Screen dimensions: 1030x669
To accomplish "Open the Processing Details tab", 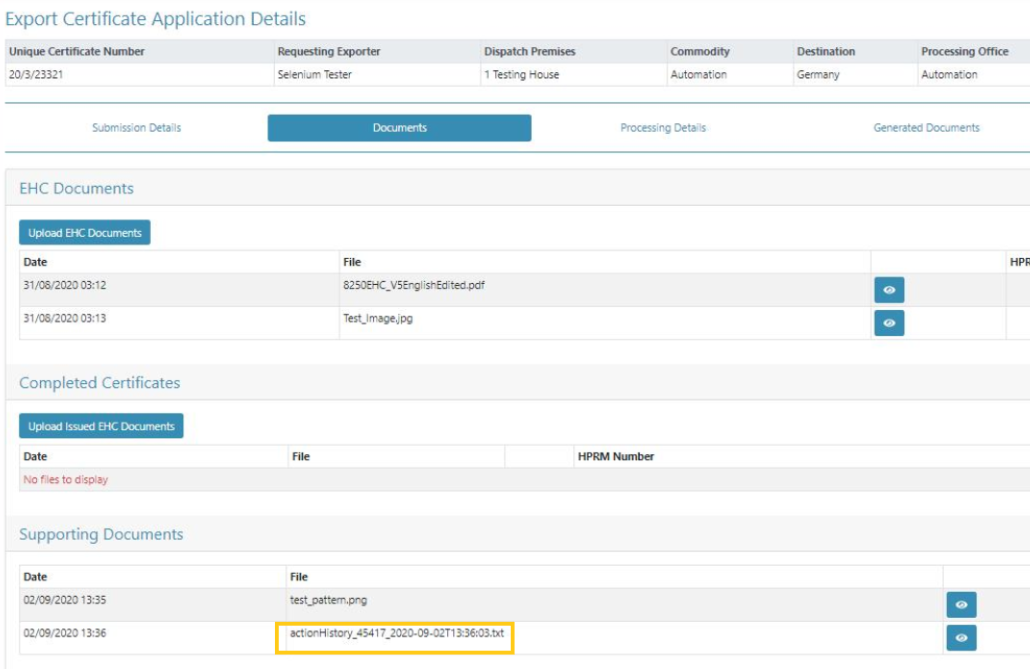I will click(663, 128).
